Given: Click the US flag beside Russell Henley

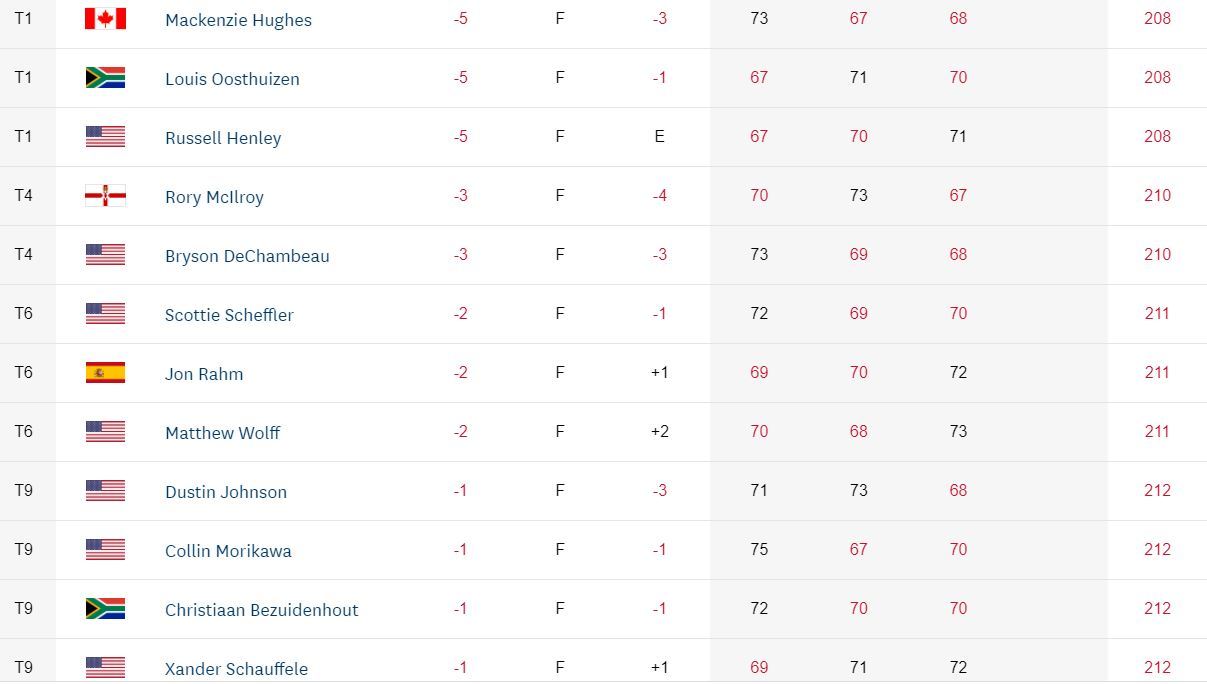Looking at the screenshot, I should tap(105, 137).
